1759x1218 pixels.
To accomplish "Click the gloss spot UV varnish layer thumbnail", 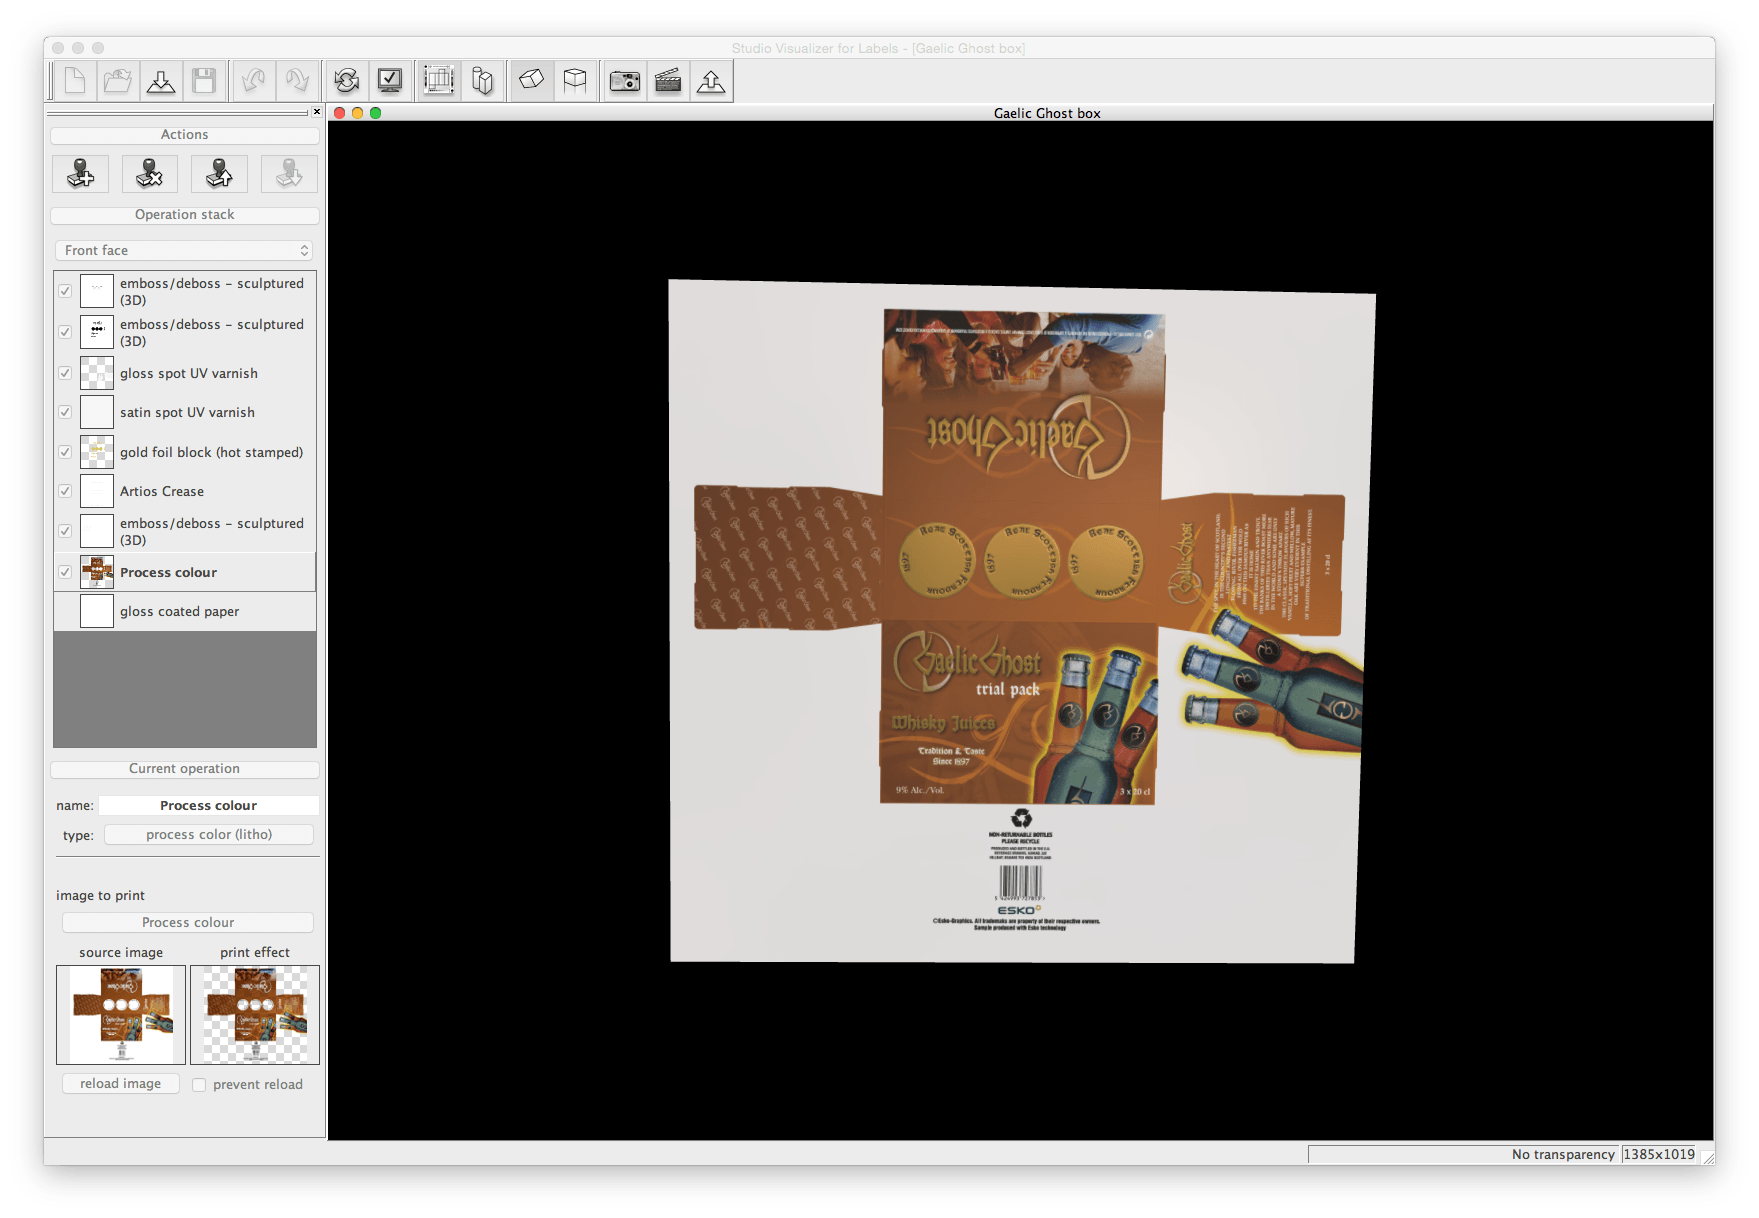I will (97, 373).
